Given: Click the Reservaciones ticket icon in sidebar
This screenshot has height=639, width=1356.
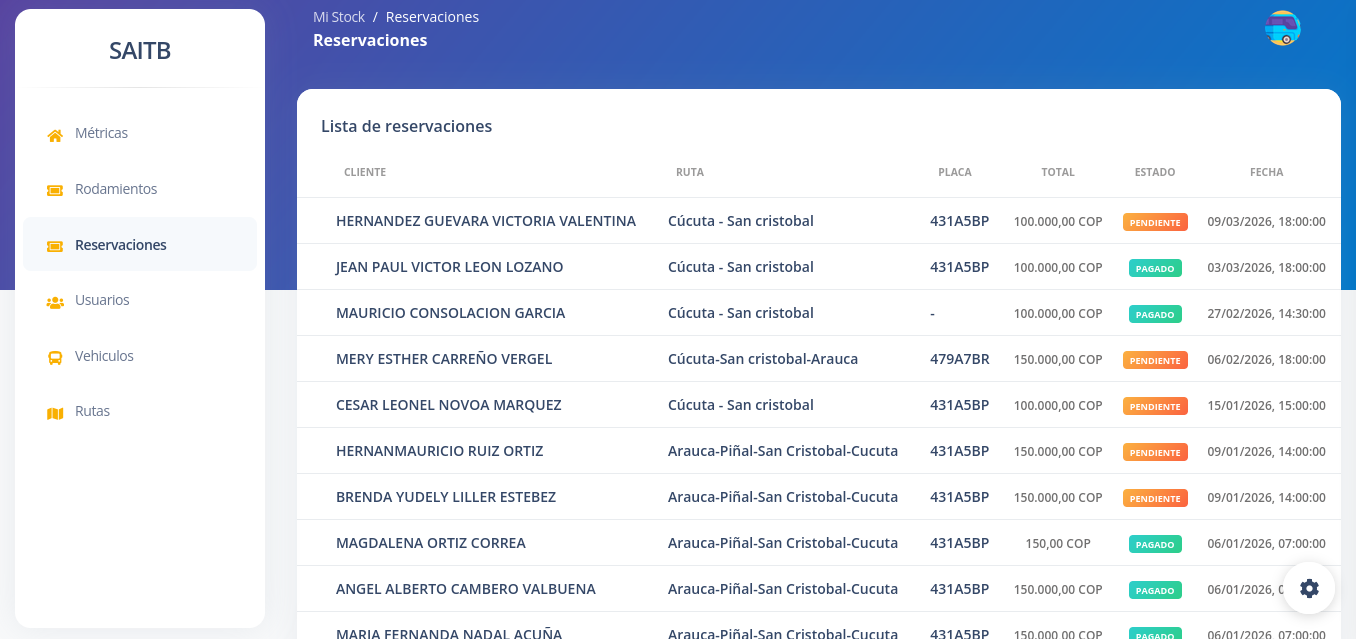Looking at the screenshot, I should [x=55, y=246].
